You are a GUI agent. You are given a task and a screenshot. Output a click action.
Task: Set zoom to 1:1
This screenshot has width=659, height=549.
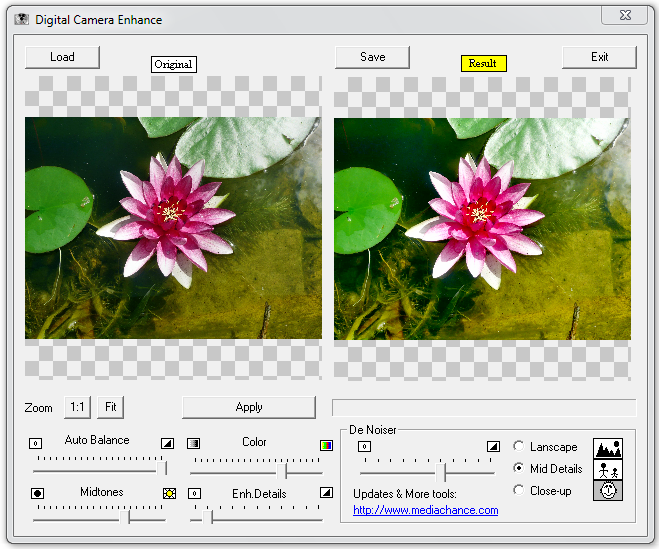point(77,407)
